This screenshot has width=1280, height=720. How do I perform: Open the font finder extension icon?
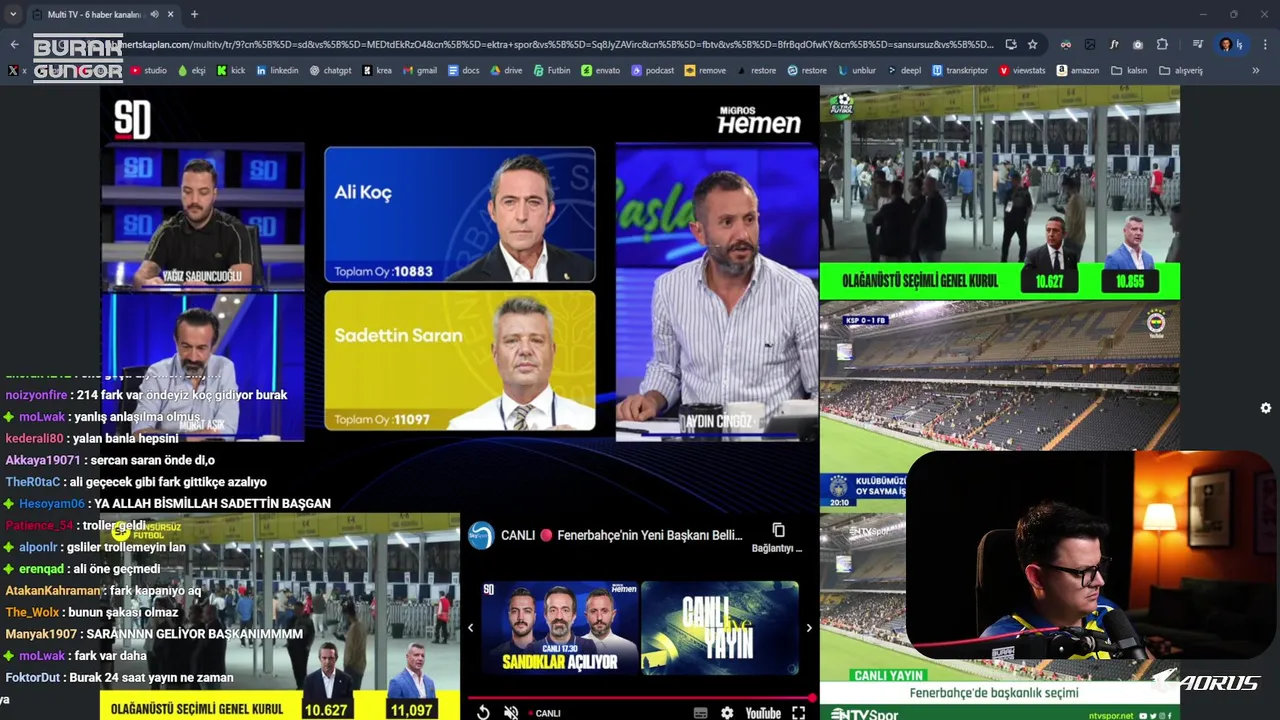(1114, 44)
